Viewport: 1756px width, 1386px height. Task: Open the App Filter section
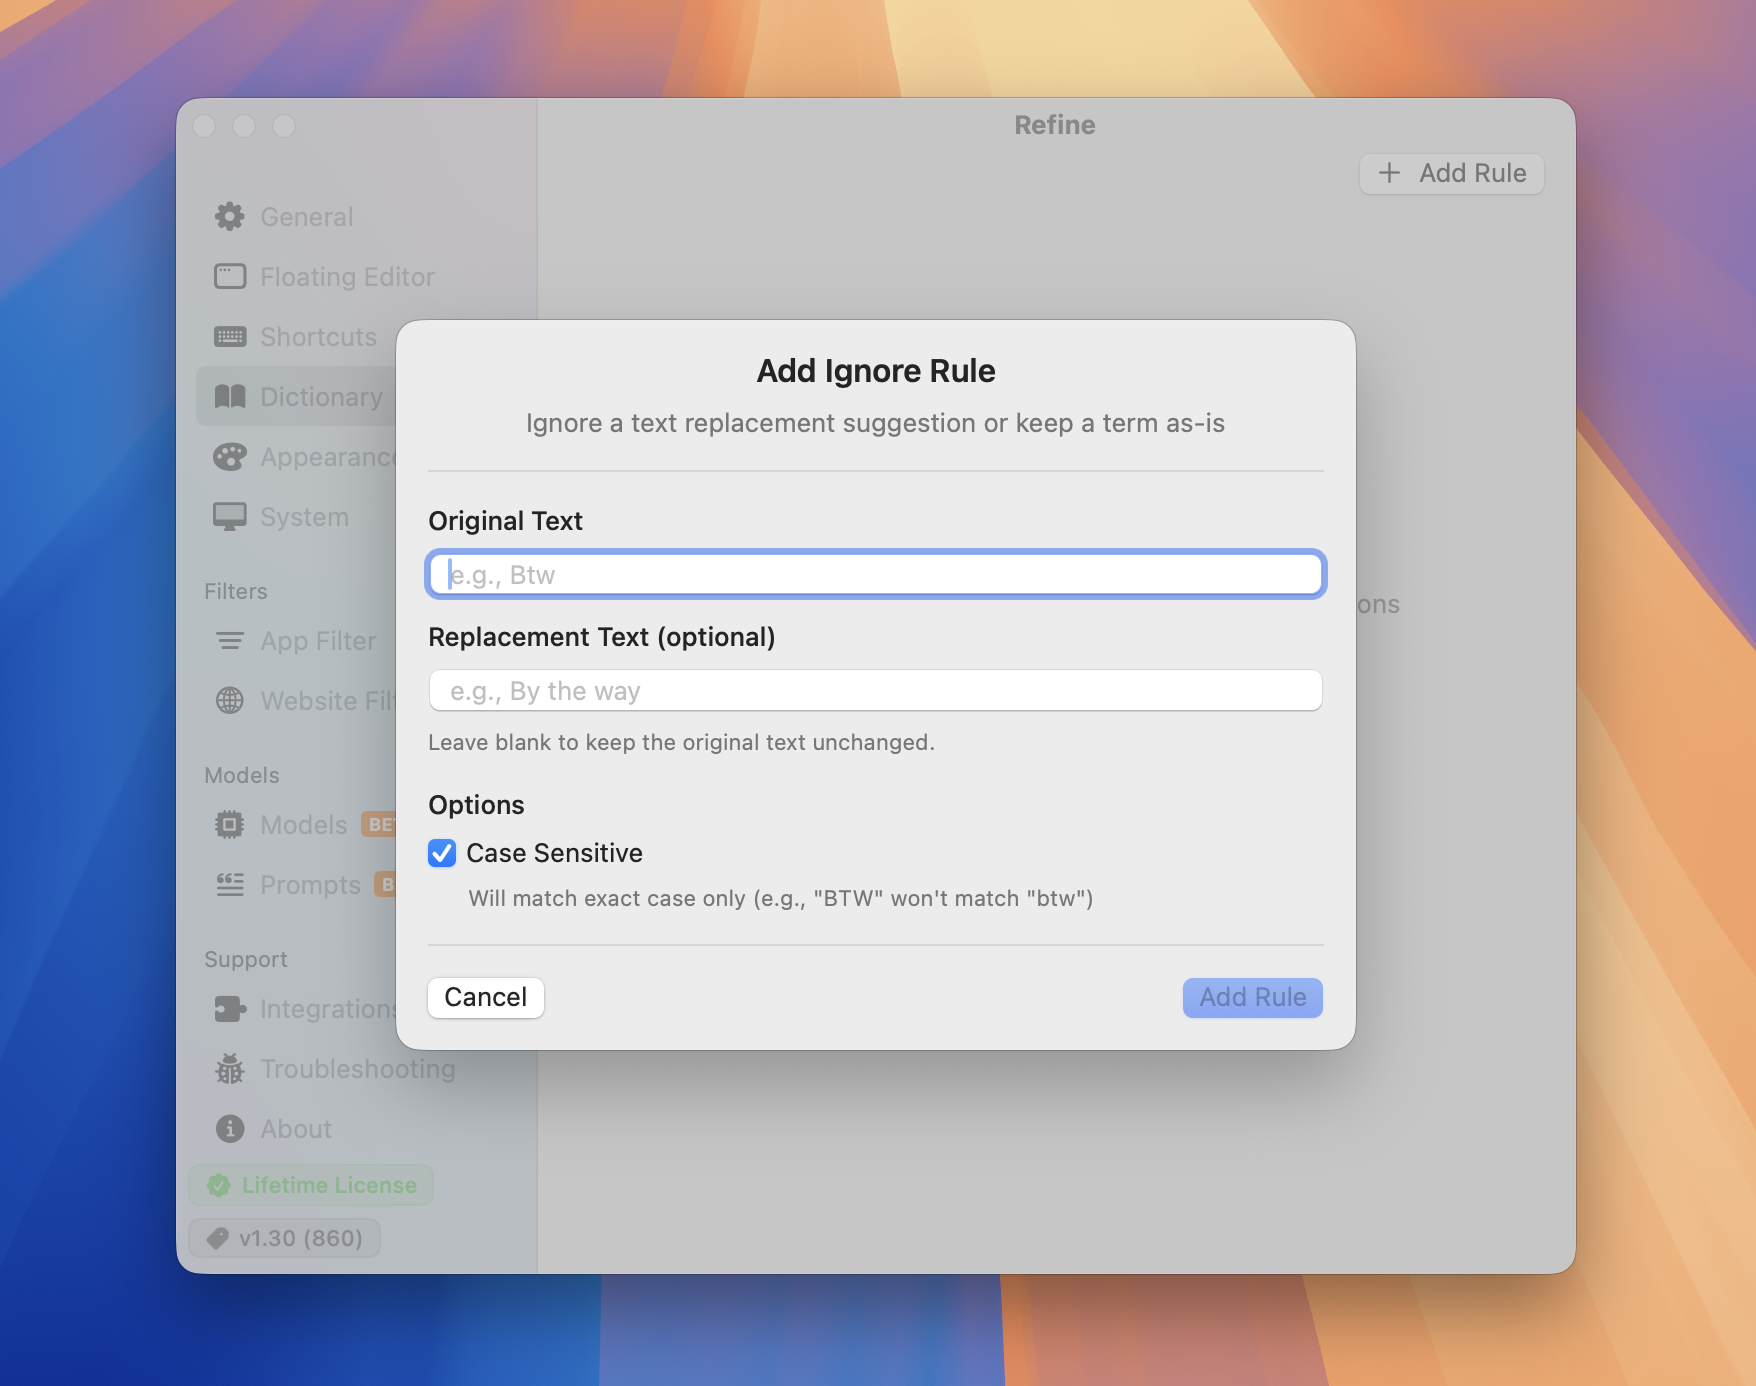(297, 641)
